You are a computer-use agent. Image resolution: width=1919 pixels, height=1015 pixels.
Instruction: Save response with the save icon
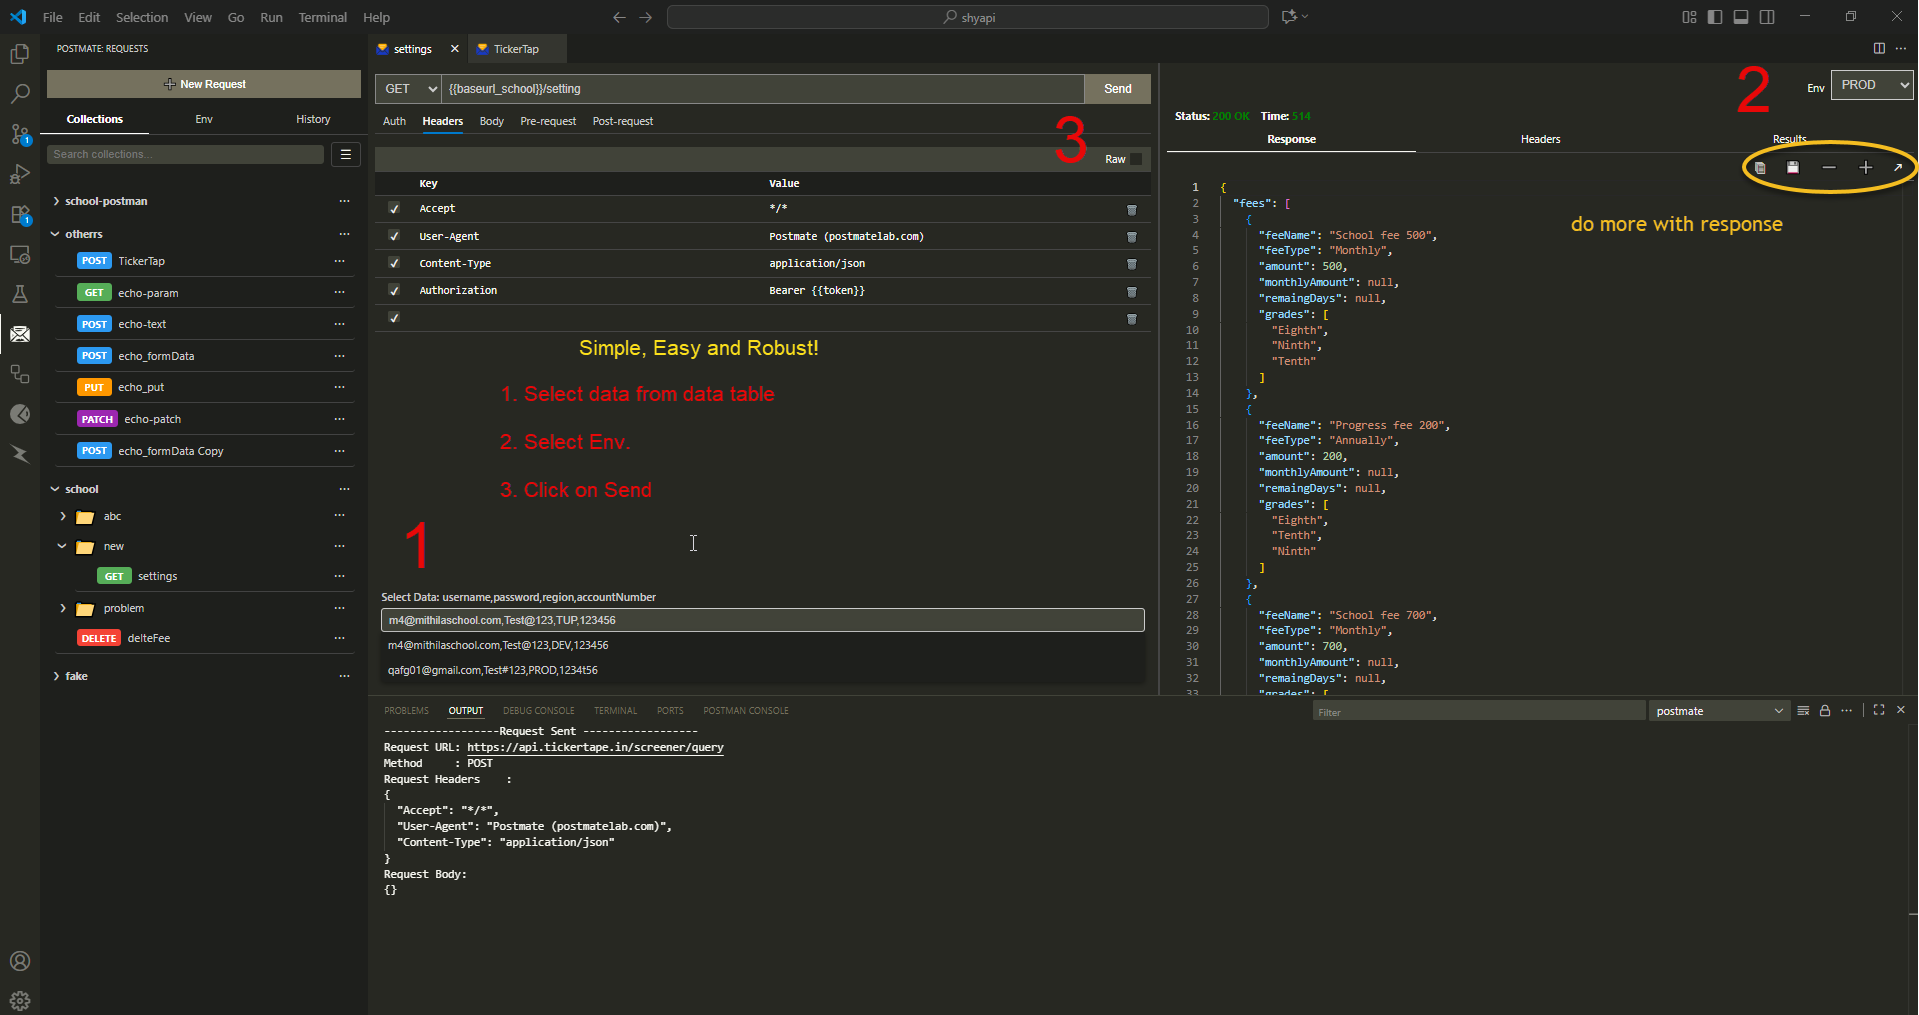[1793, 168]
